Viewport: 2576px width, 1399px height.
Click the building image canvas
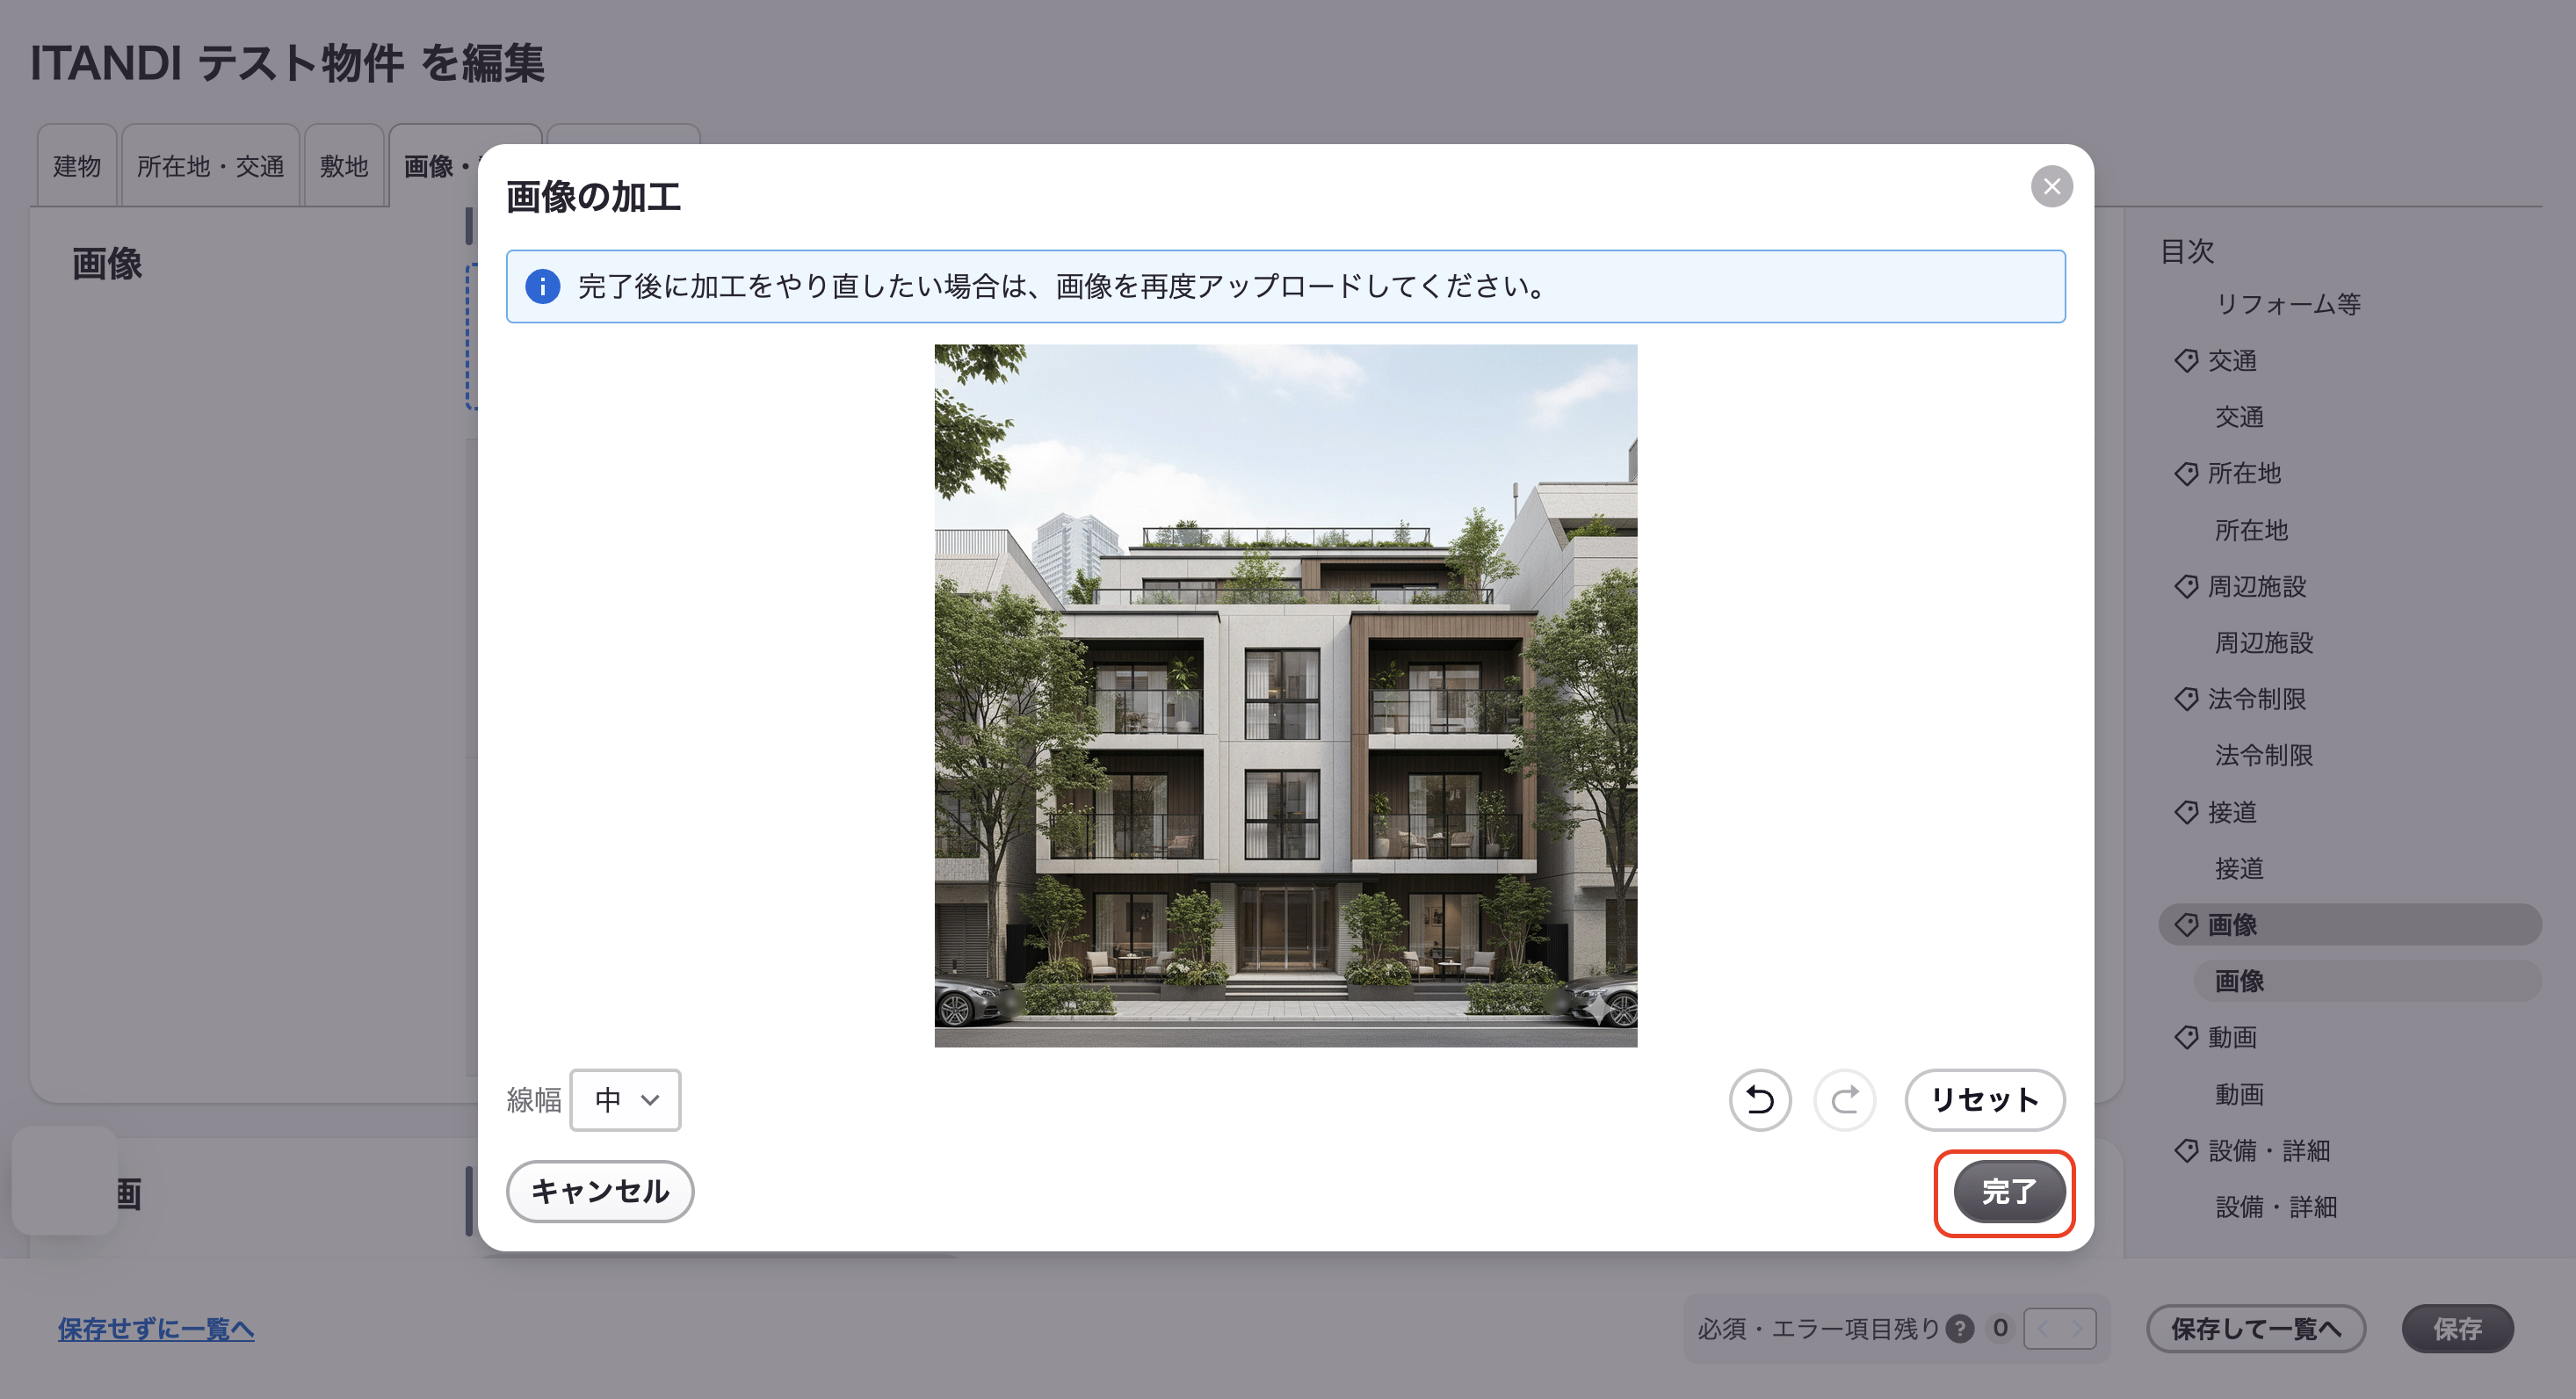[1285, 696]
